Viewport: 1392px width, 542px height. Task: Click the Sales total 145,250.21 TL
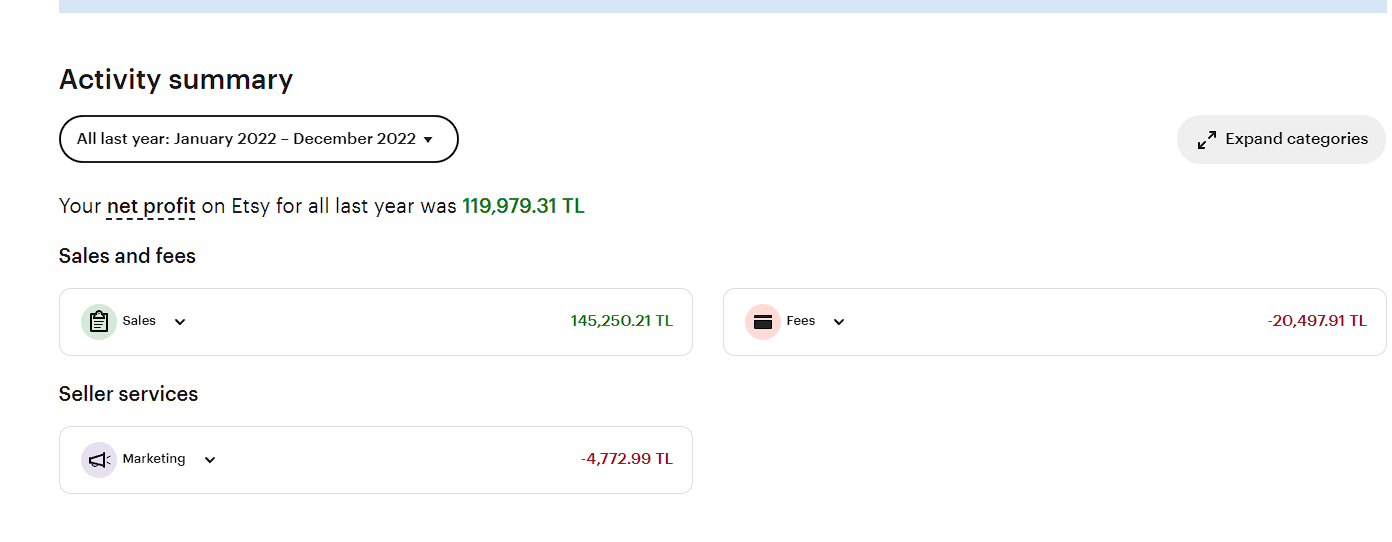[621, 321]
